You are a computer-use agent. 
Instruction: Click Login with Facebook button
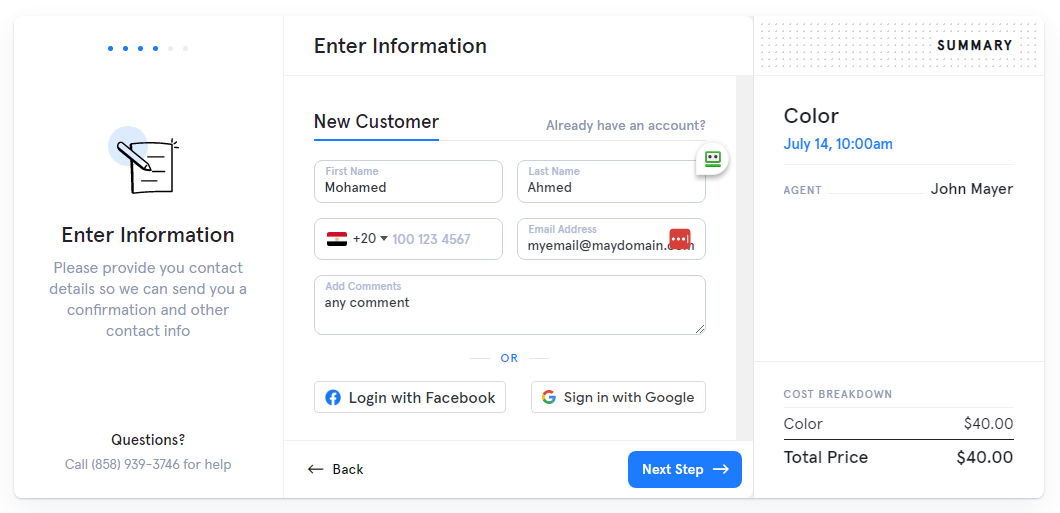point(410,397)
